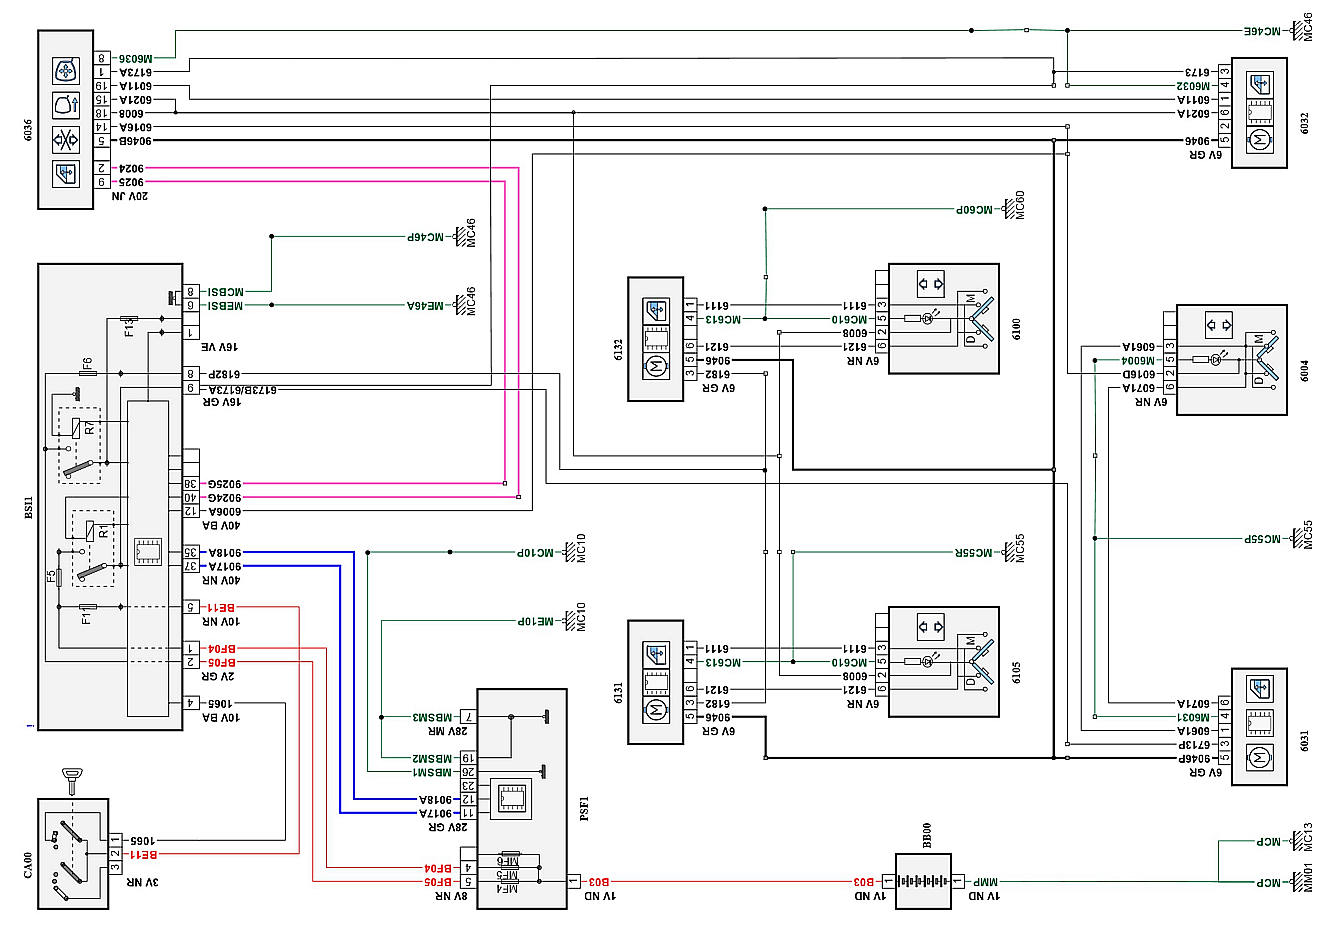Click the roof-up icon inside component 6036

(x=66, y=105)
